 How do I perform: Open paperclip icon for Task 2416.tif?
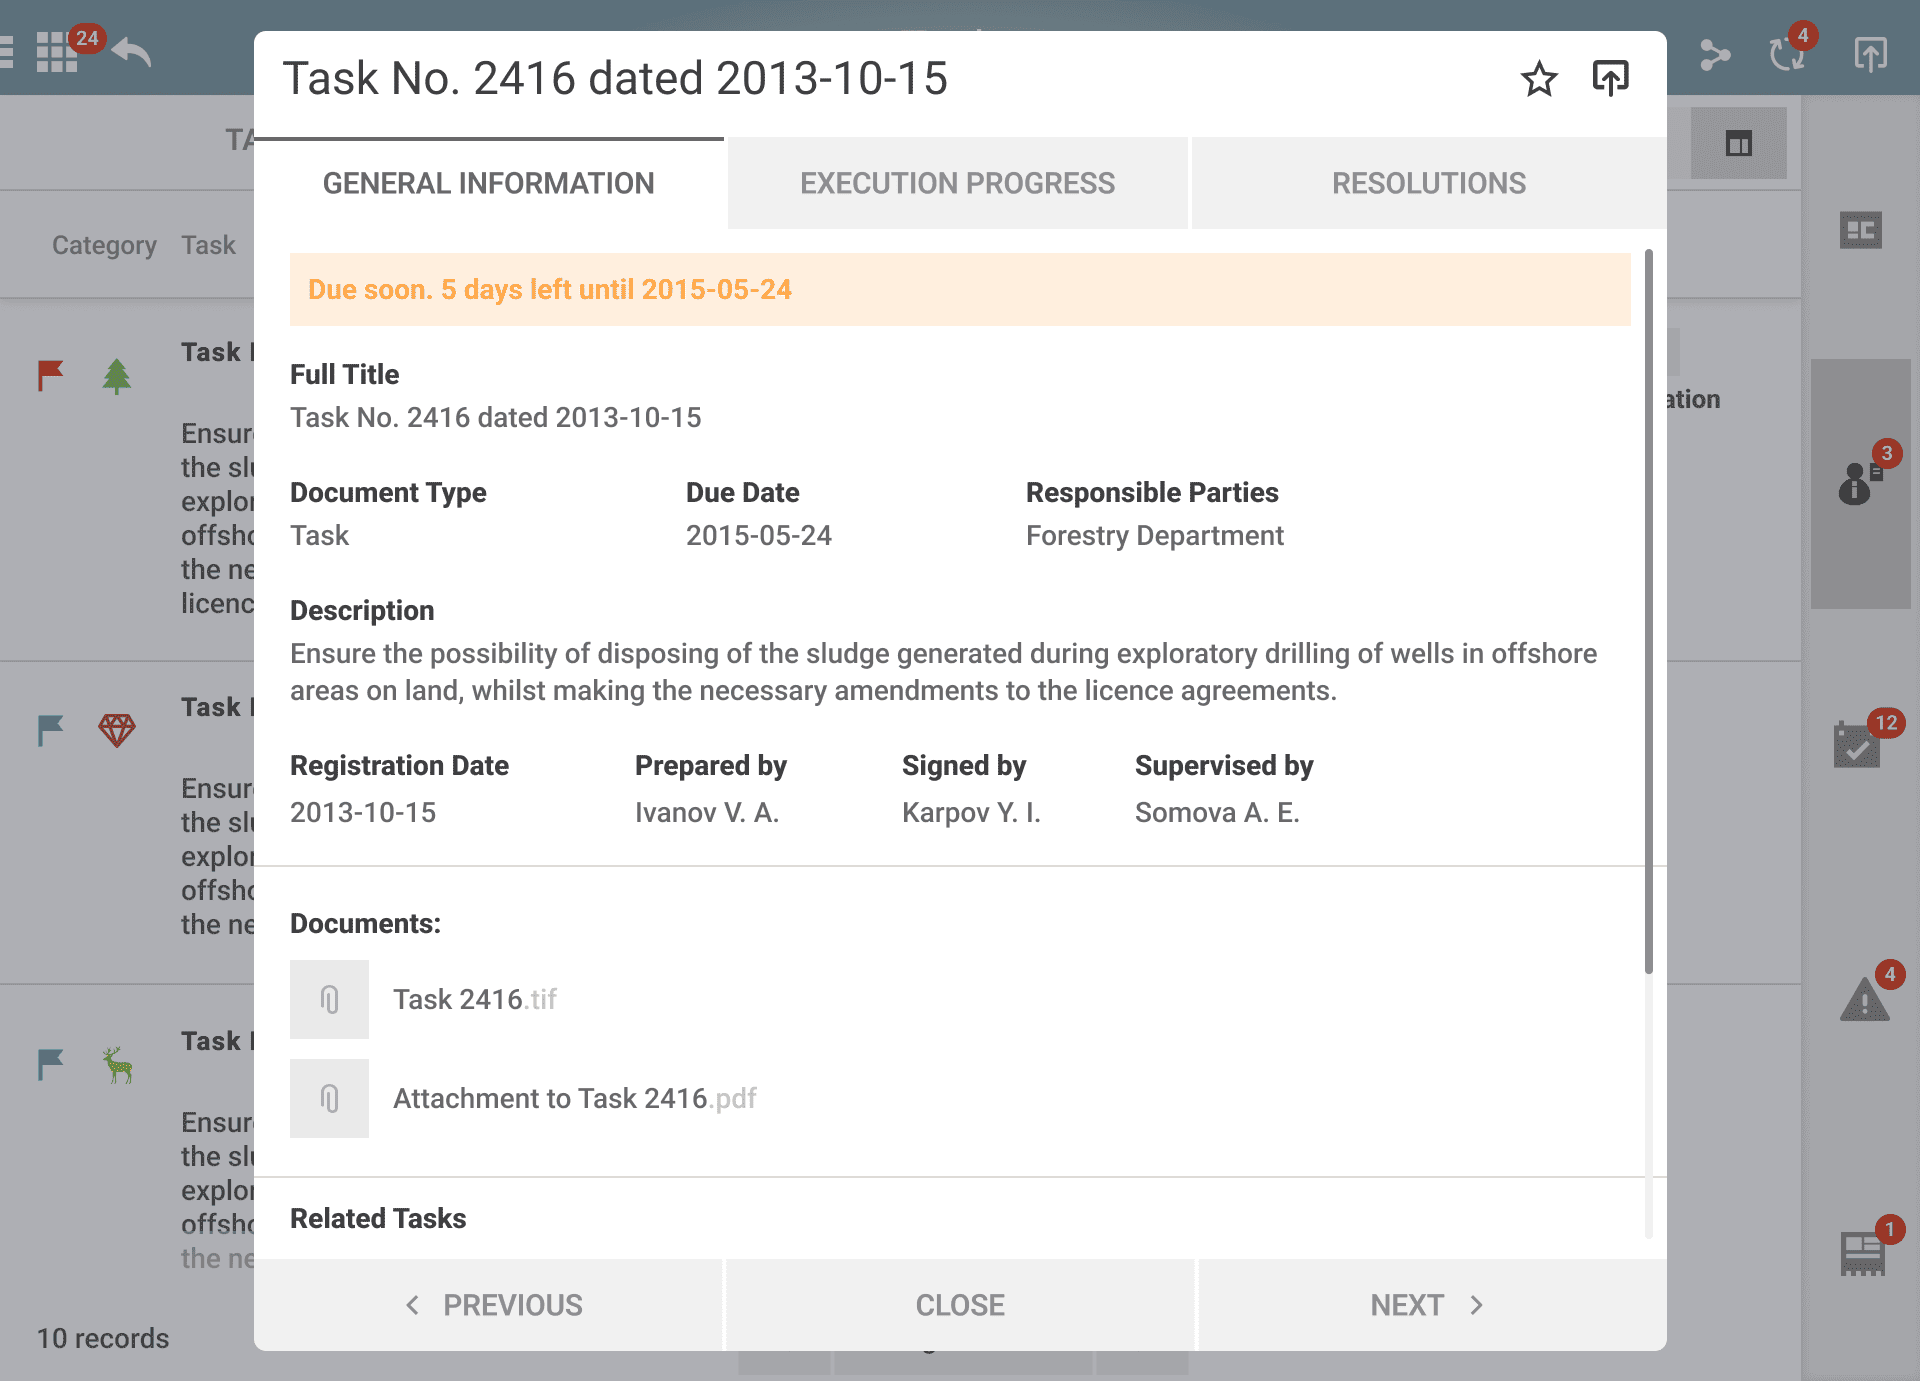(329, 999)
